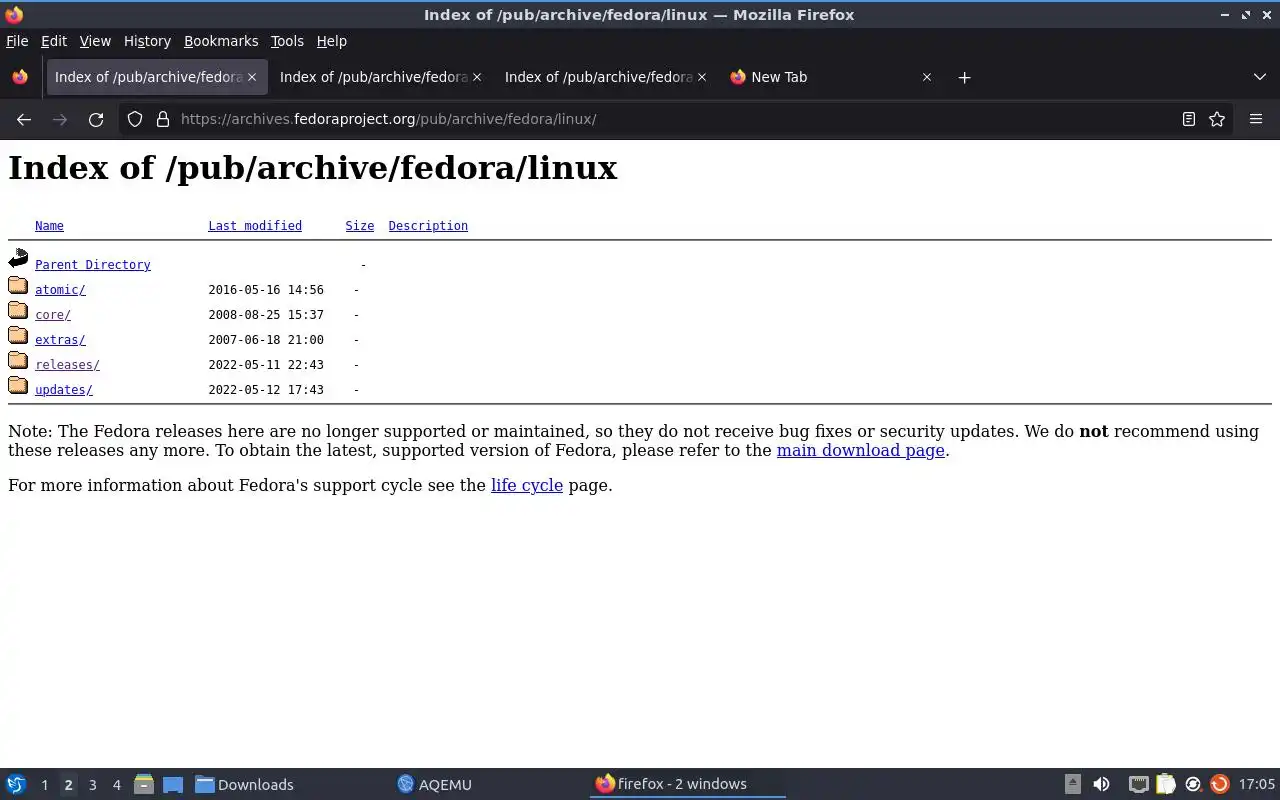Toggle reader view icon in address bar
Viewport: 1280px width, 800px height.
(1189, 119)
